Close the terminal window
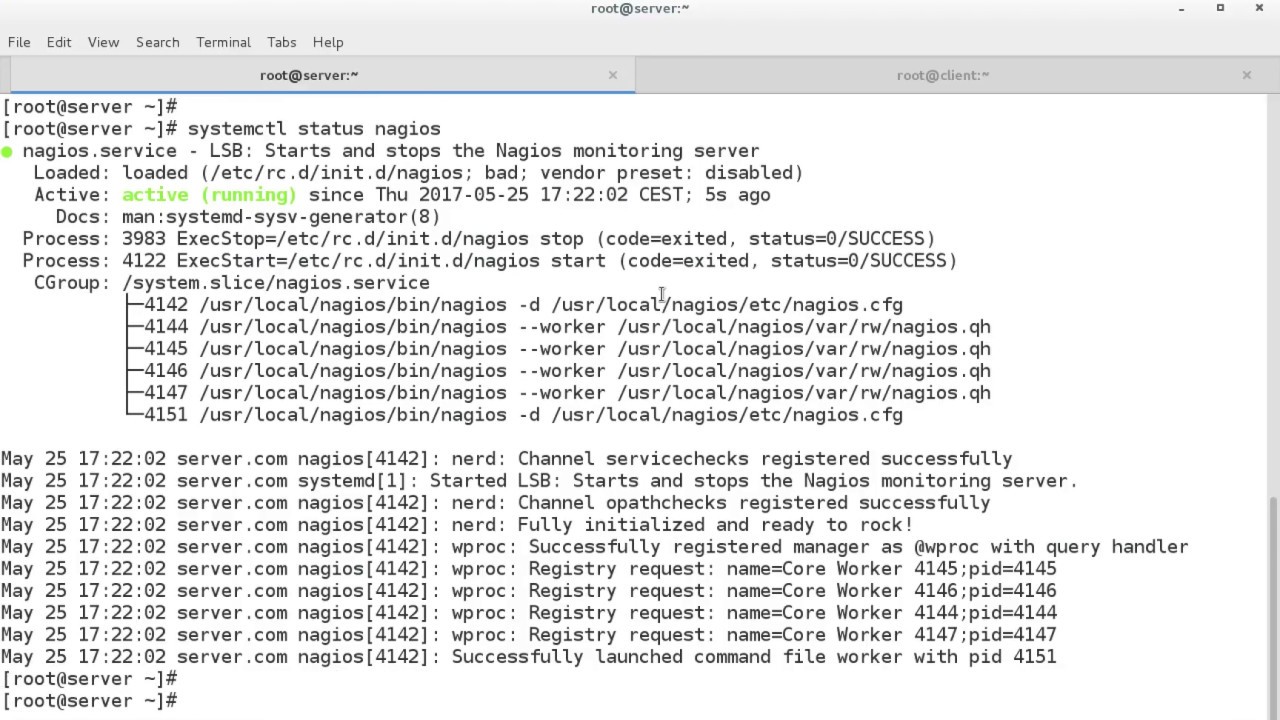The width and height of the screenshot is (1280, 720). [x=1259, y=8]
